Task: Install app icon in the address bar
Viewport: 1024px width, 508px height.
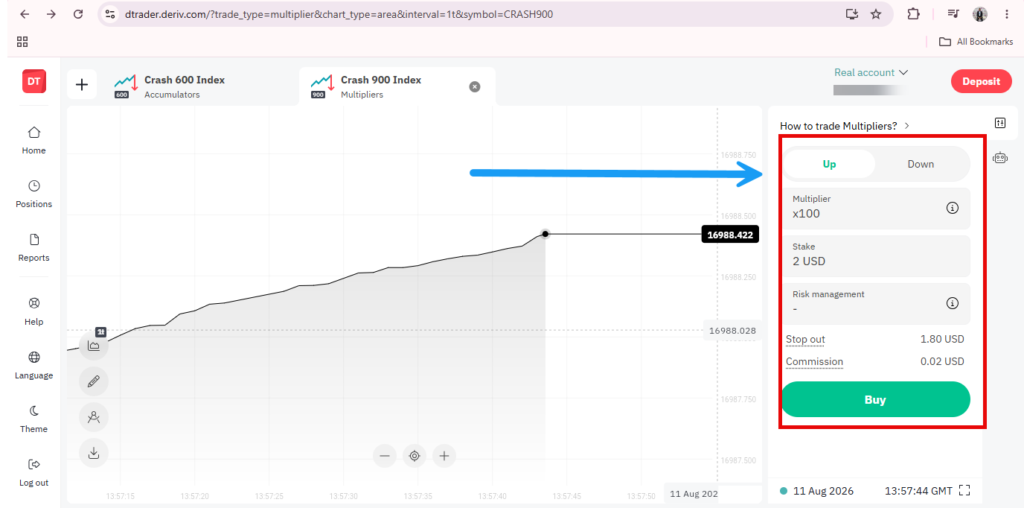Action: coord(851,14)
